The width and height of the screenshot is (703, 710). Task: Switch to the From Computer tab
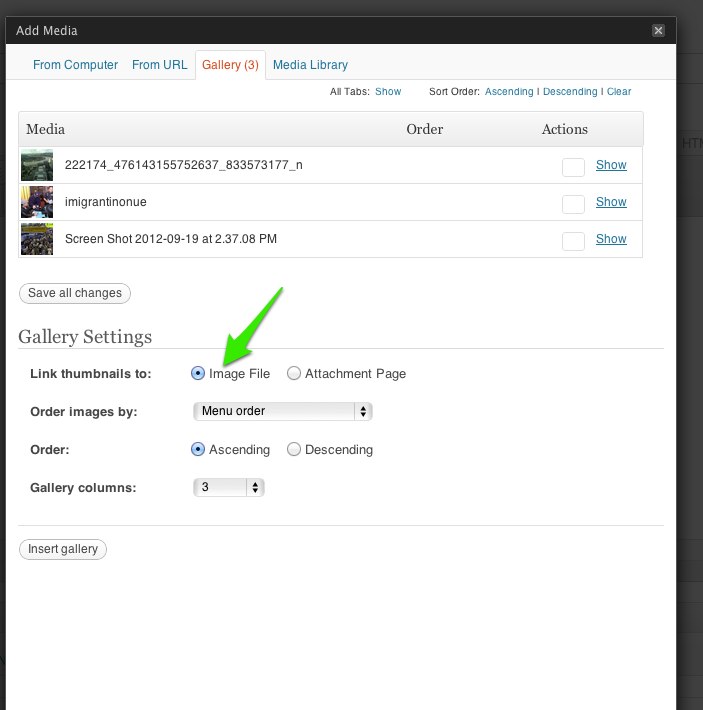coord(75,65)
